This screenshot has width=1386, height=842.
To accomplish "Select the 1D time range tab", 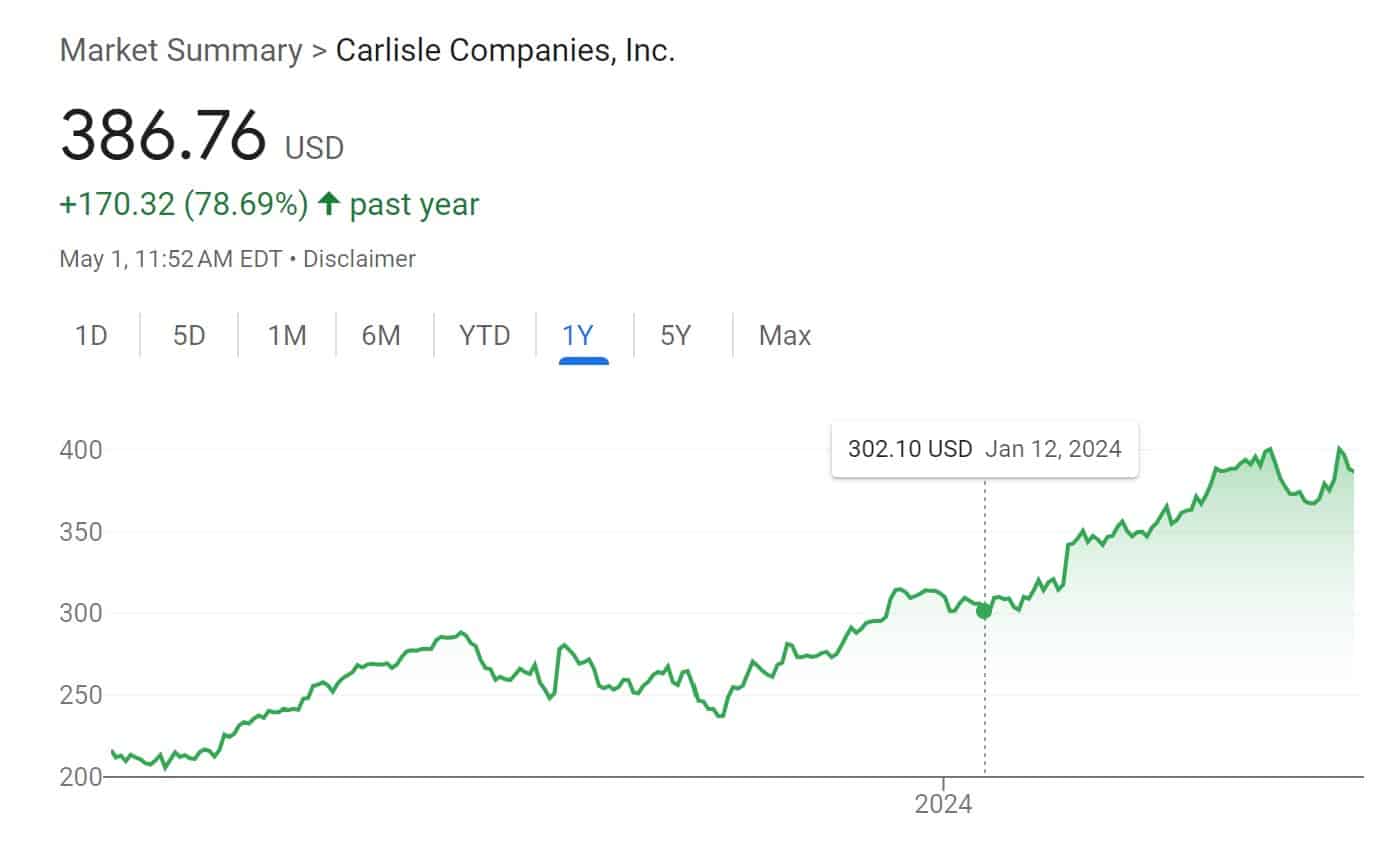I will pos(91,335).
